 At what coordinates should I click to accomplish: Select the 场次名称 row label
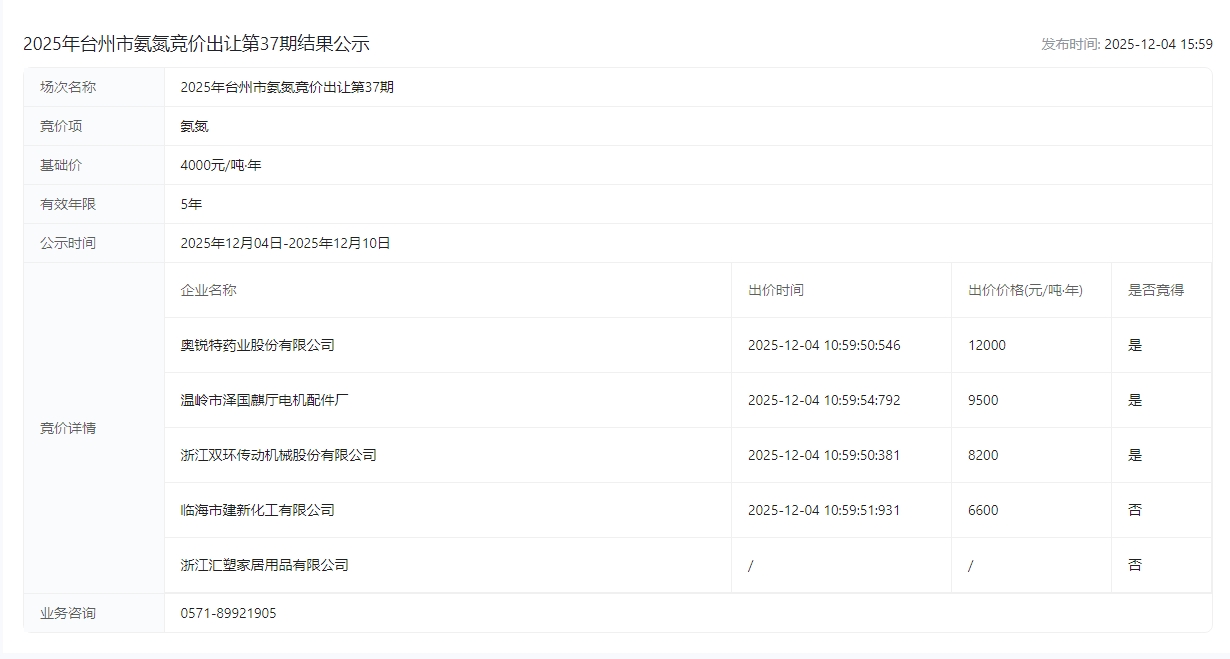coord(68,87)
